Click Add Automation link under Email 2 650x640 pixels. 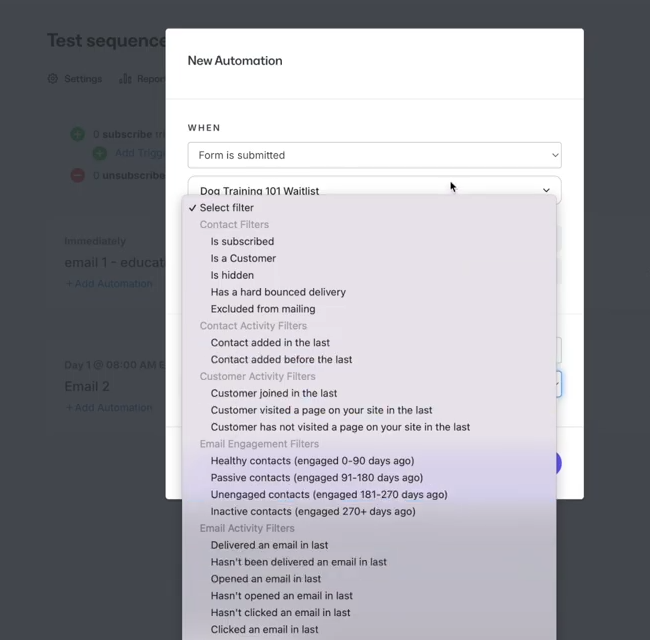(109, 407)
